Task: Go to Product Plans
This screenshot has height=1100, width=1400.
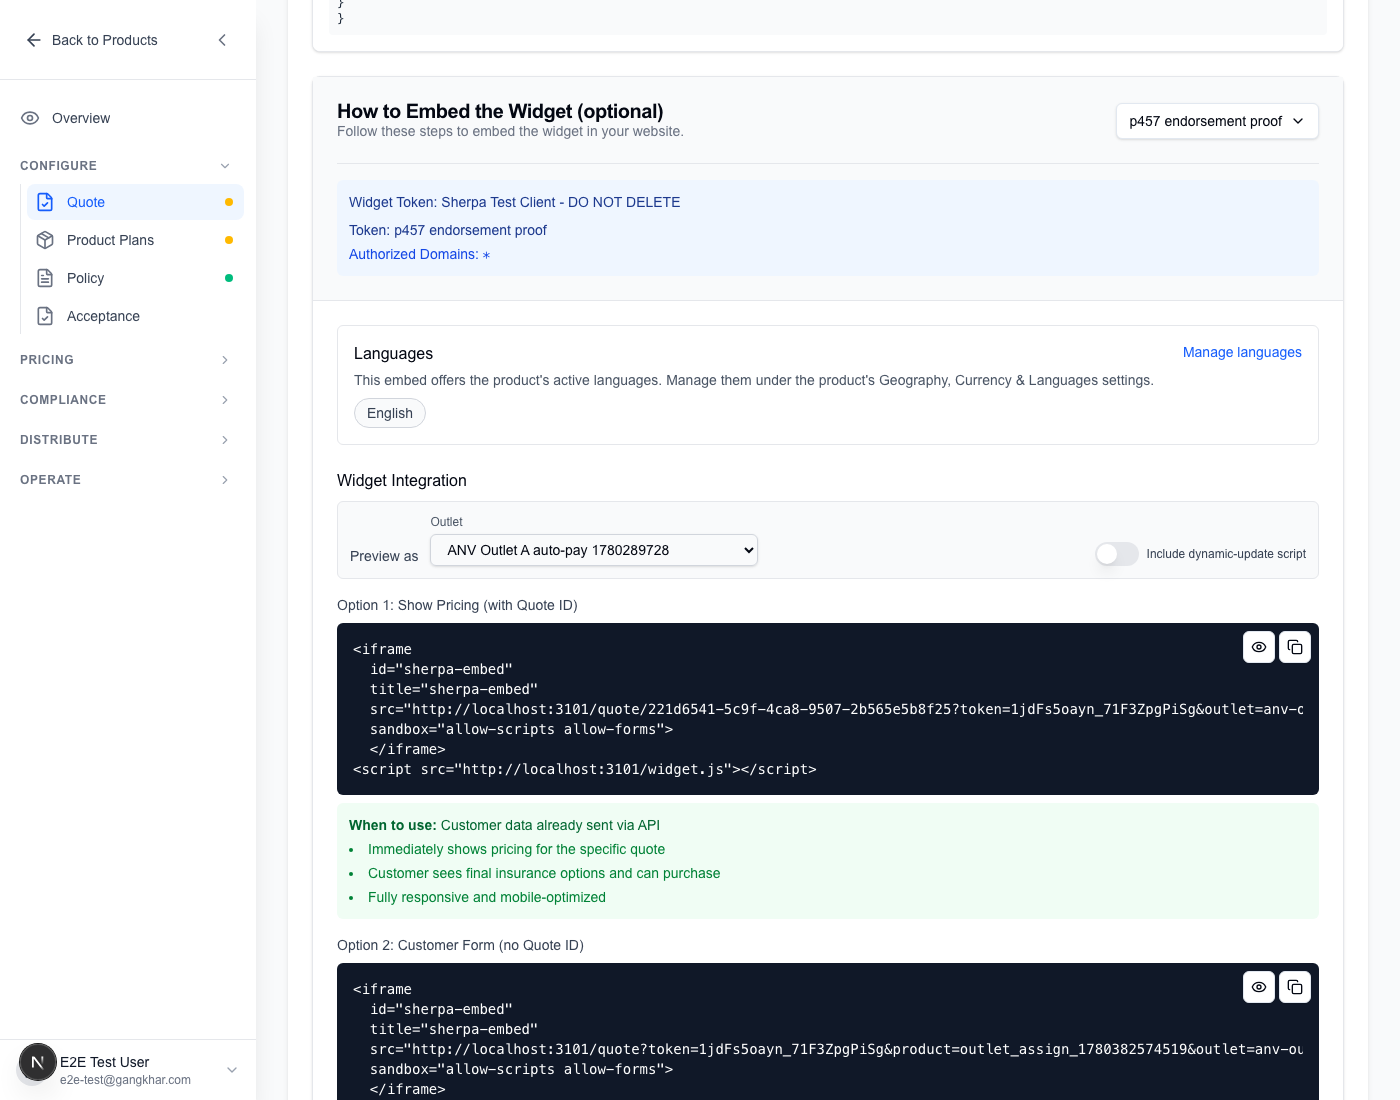Action: 136,240
